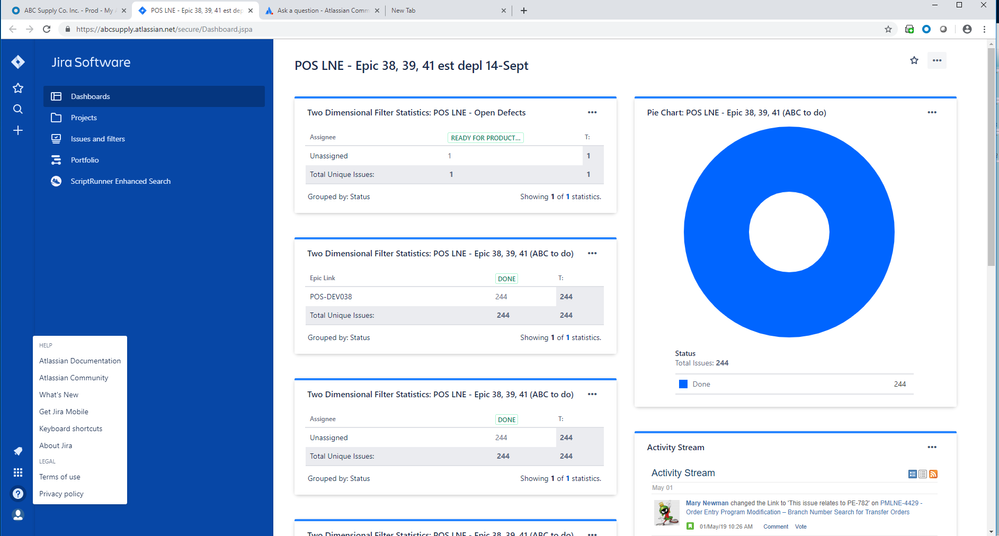The width and height of the screenshot is (999, 536).
Task: Bookmark this page star icon
Action: coord(888,29)
